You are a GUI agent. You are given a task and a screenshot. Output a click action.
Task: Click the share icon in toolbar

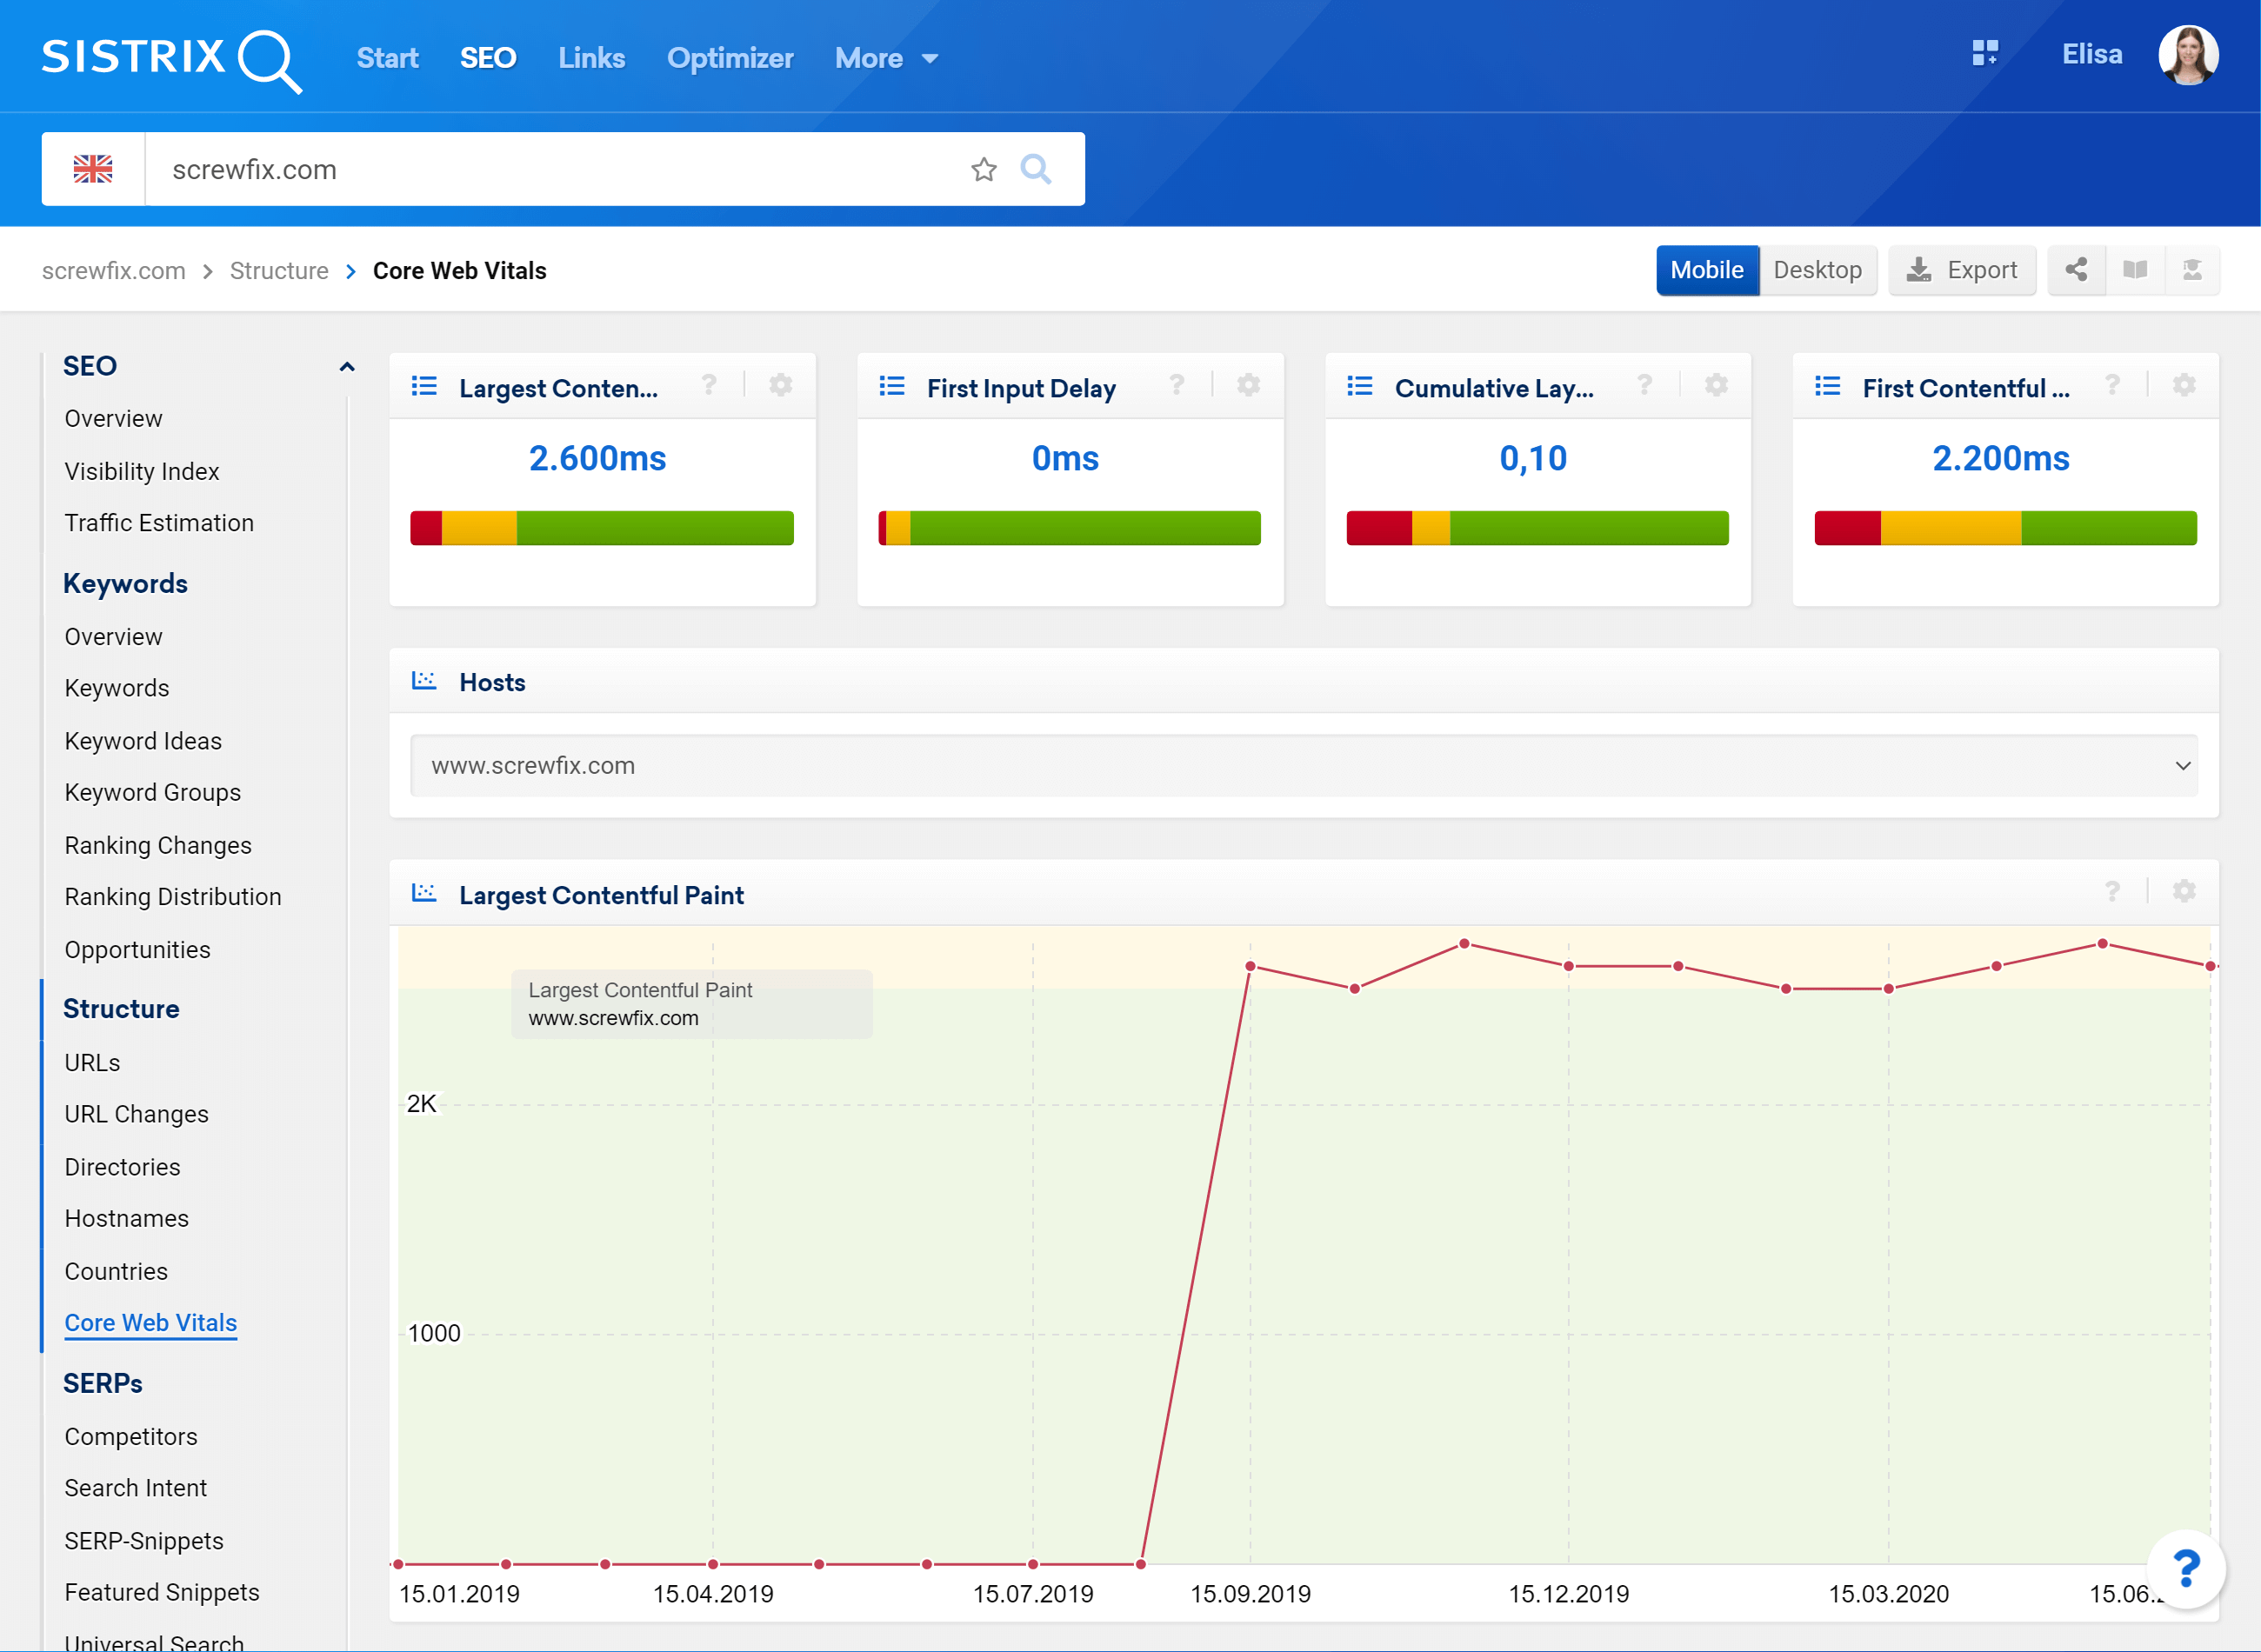2076,270
